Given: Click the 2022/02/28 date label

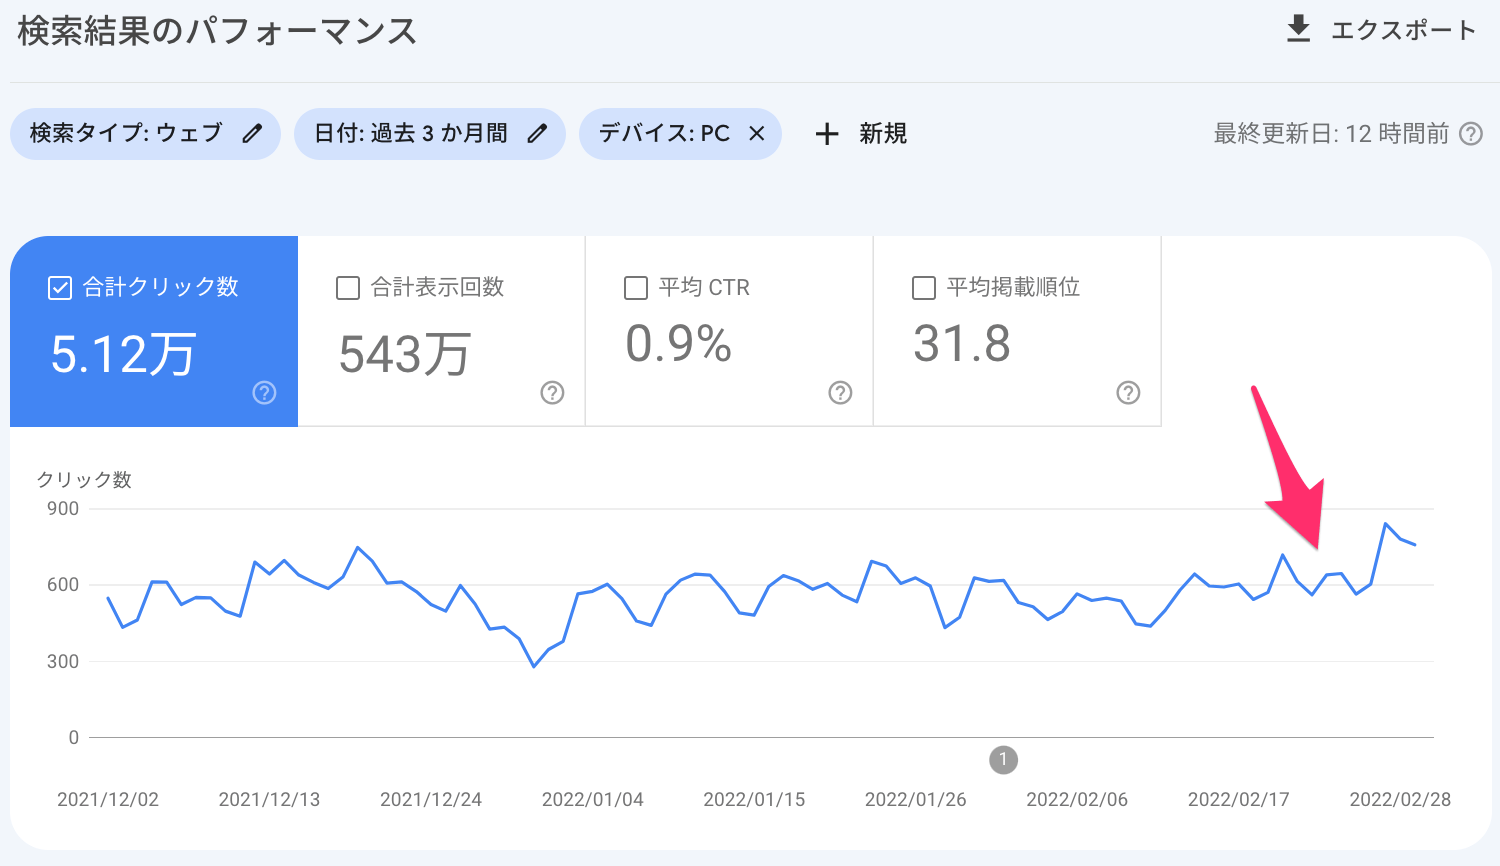Looking at the screenshot, I should pos(1400,800).
